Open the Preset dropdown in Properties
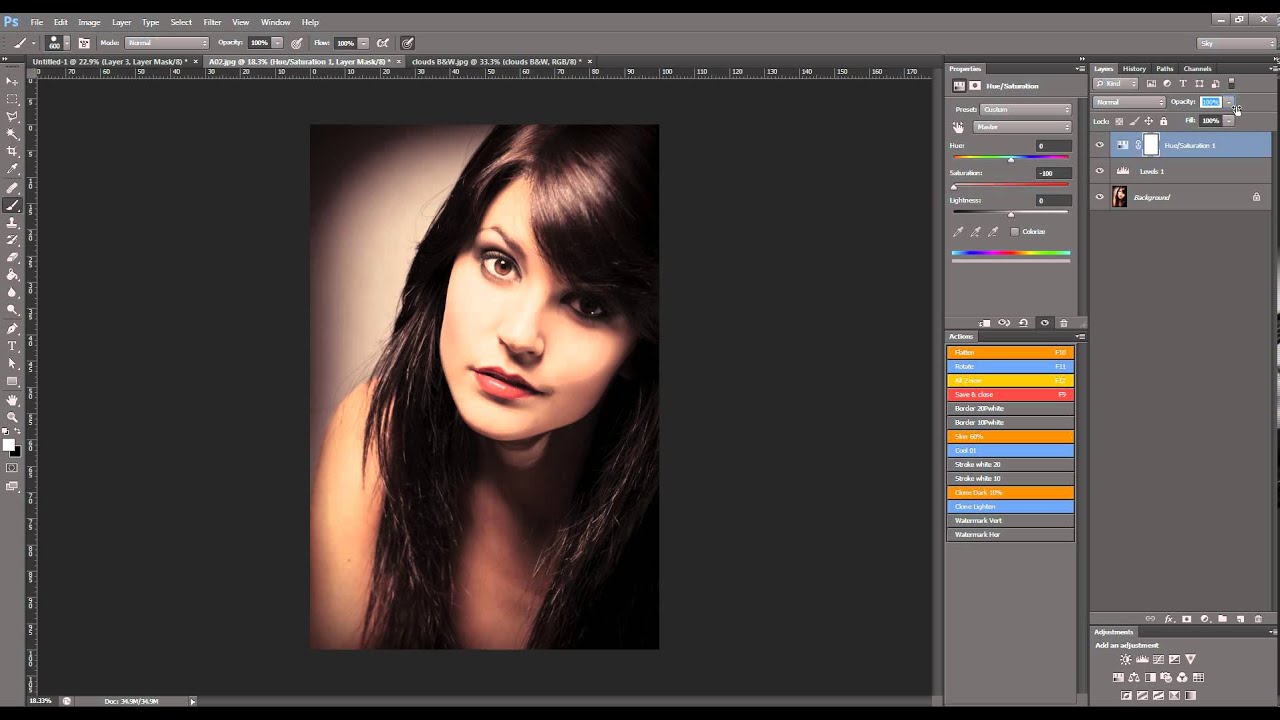The width and height of the screenshot is (1280, 720). [1025, 109]
